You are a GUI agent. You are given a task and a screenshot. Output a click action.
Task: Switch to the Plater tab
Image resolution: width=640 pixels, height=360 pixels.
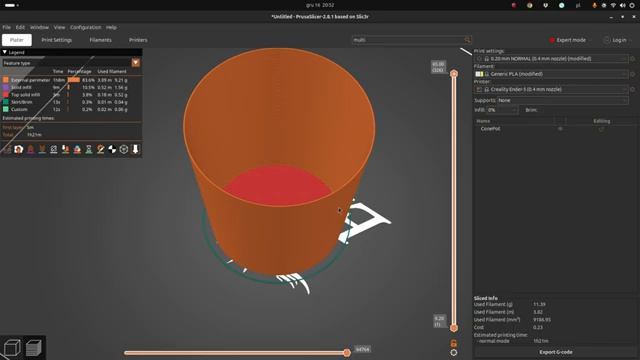[x=17, y=40]
